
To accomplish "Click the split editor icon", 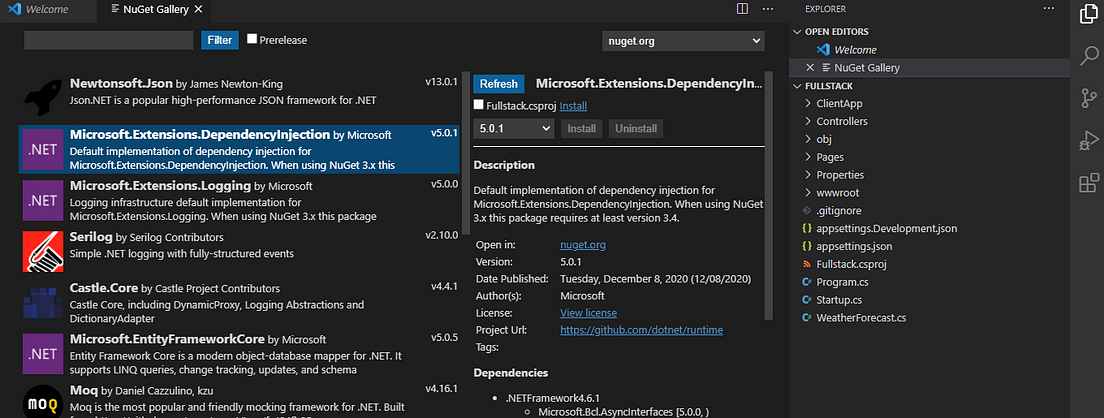I will [x=742, y=9].
